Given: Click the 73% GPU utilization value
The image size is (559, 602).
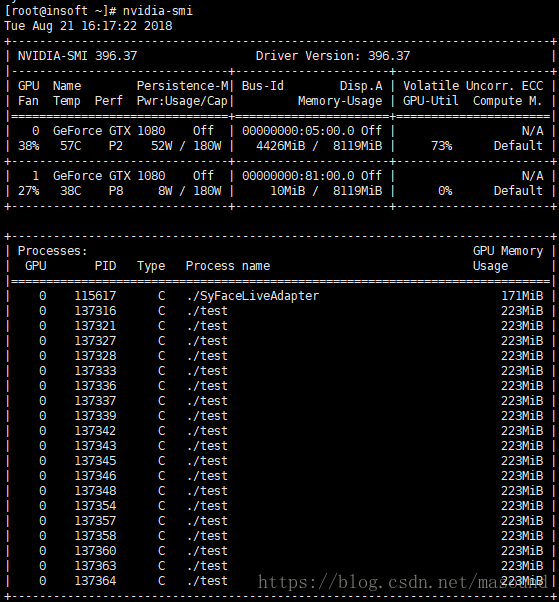Looking at the screenshot, I should [442, 146].
